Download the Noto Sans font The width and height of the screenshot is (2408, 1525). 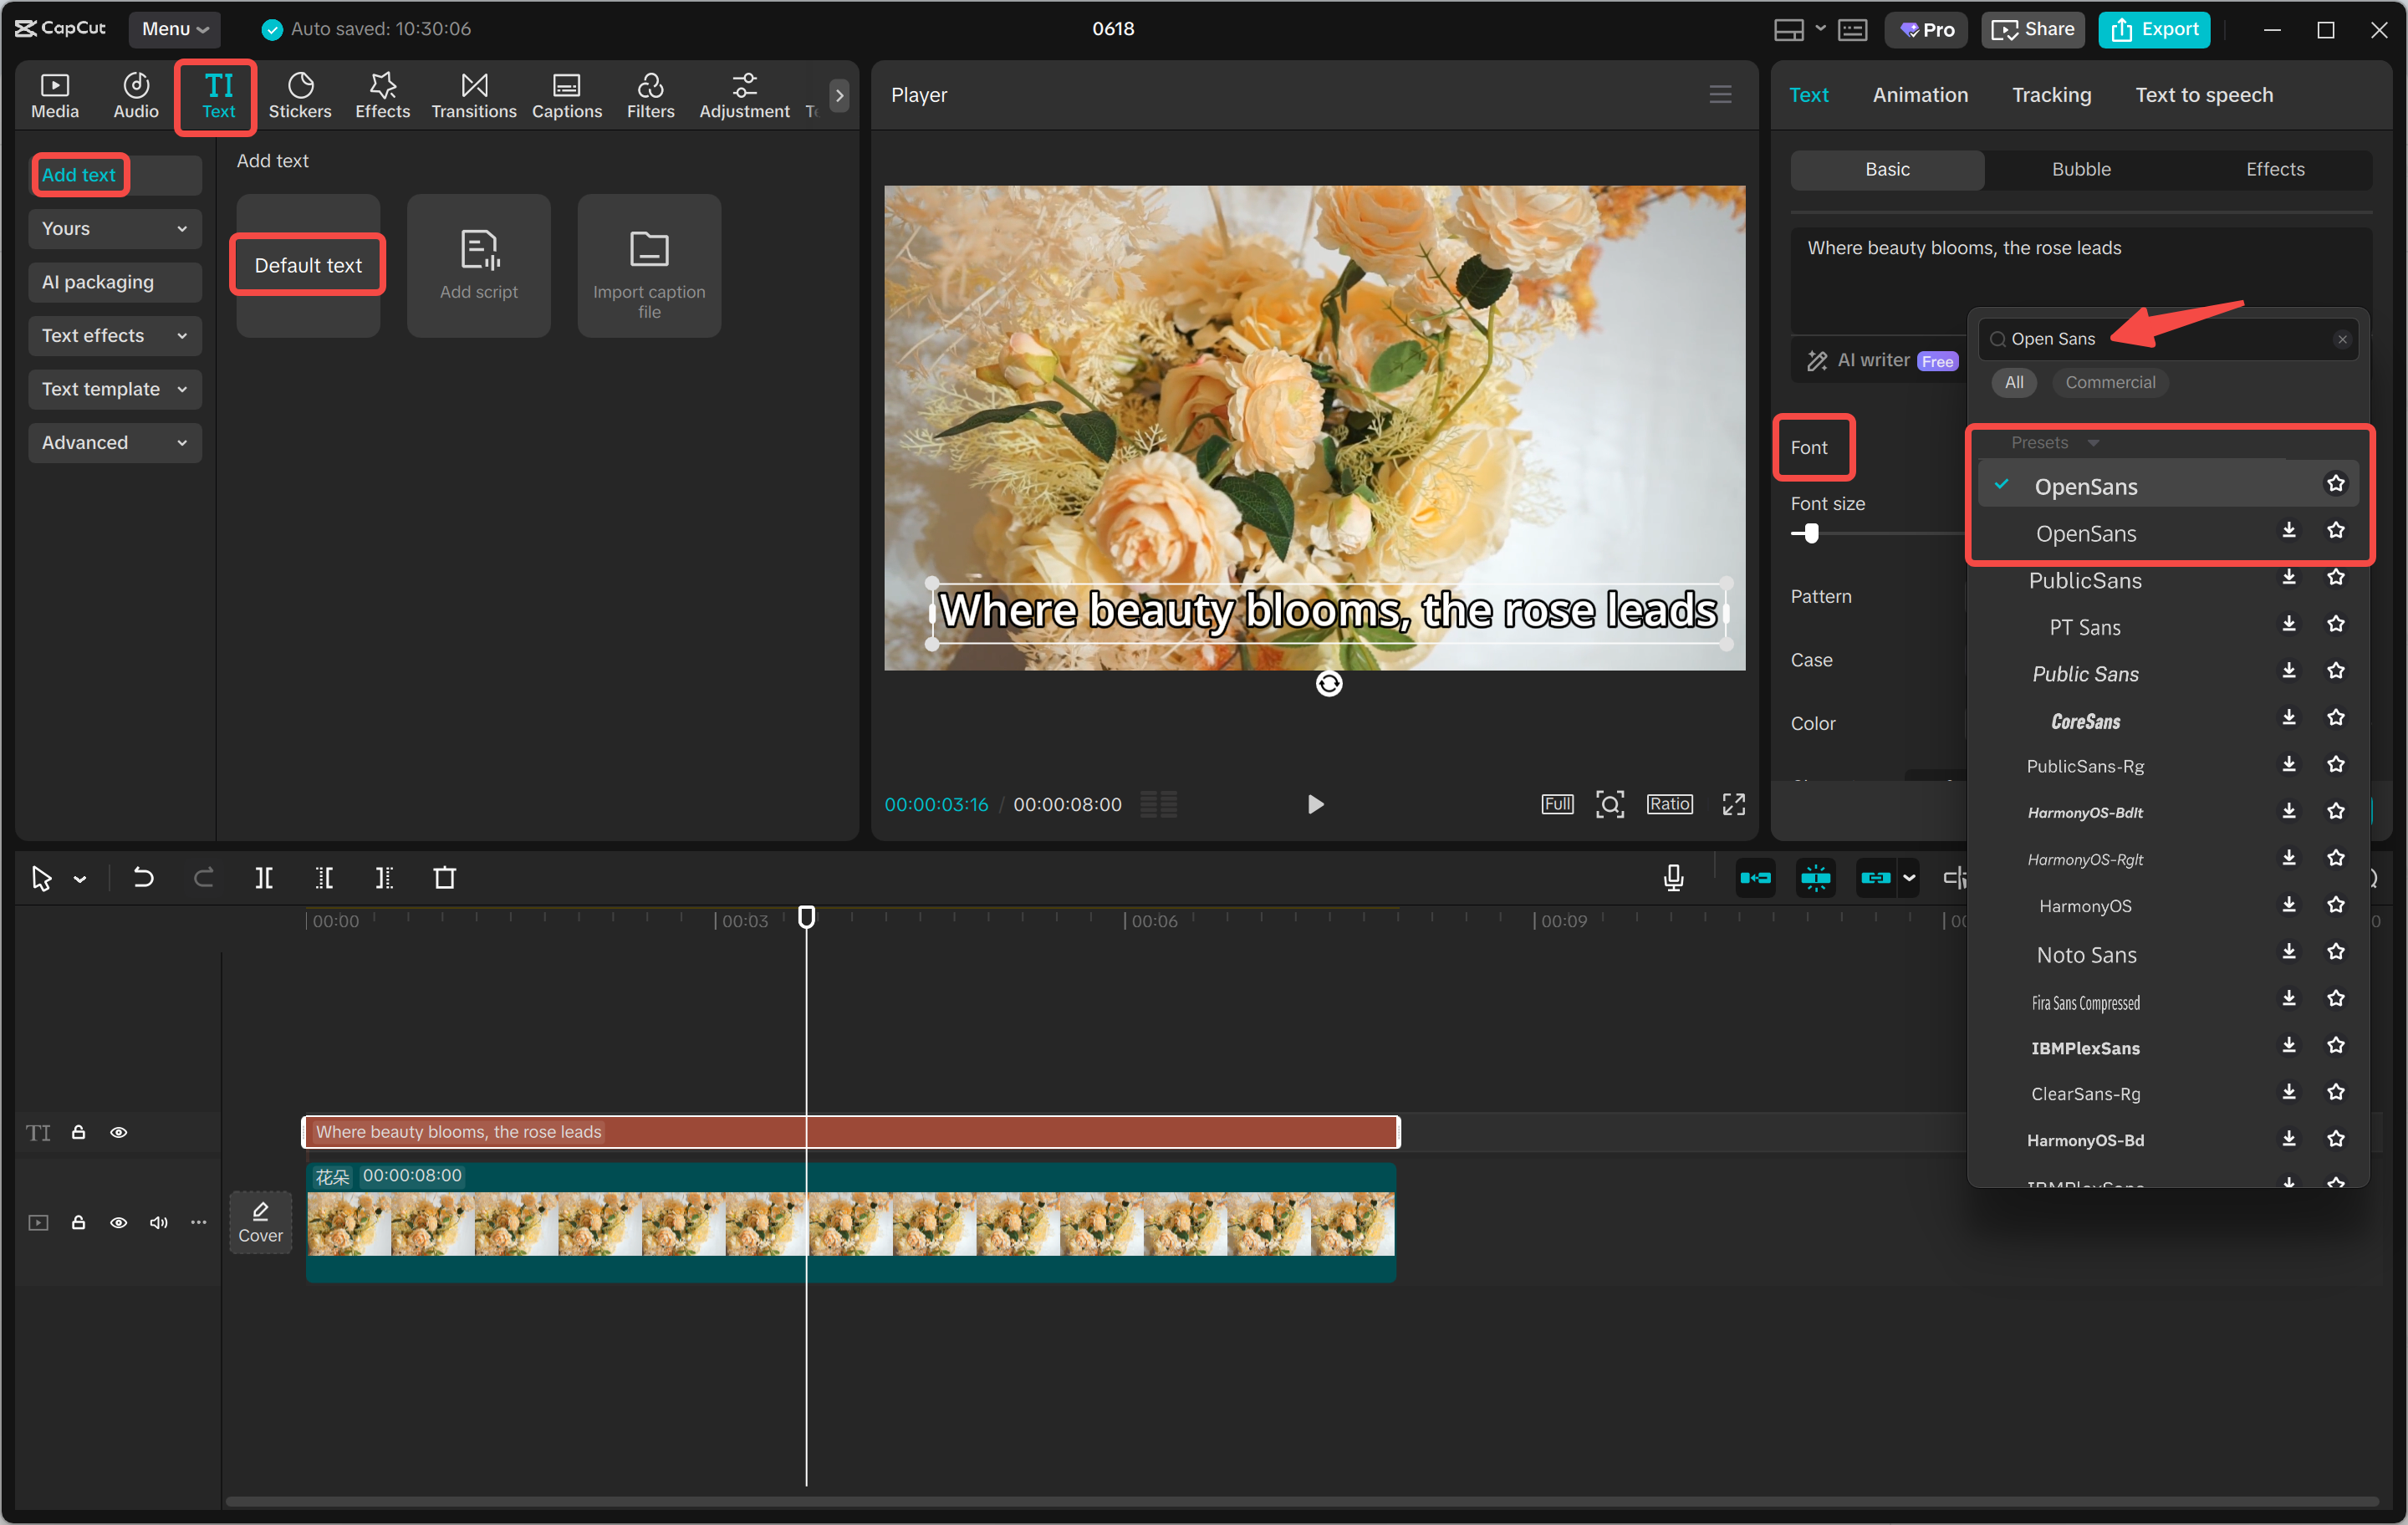coord(2288,952)
